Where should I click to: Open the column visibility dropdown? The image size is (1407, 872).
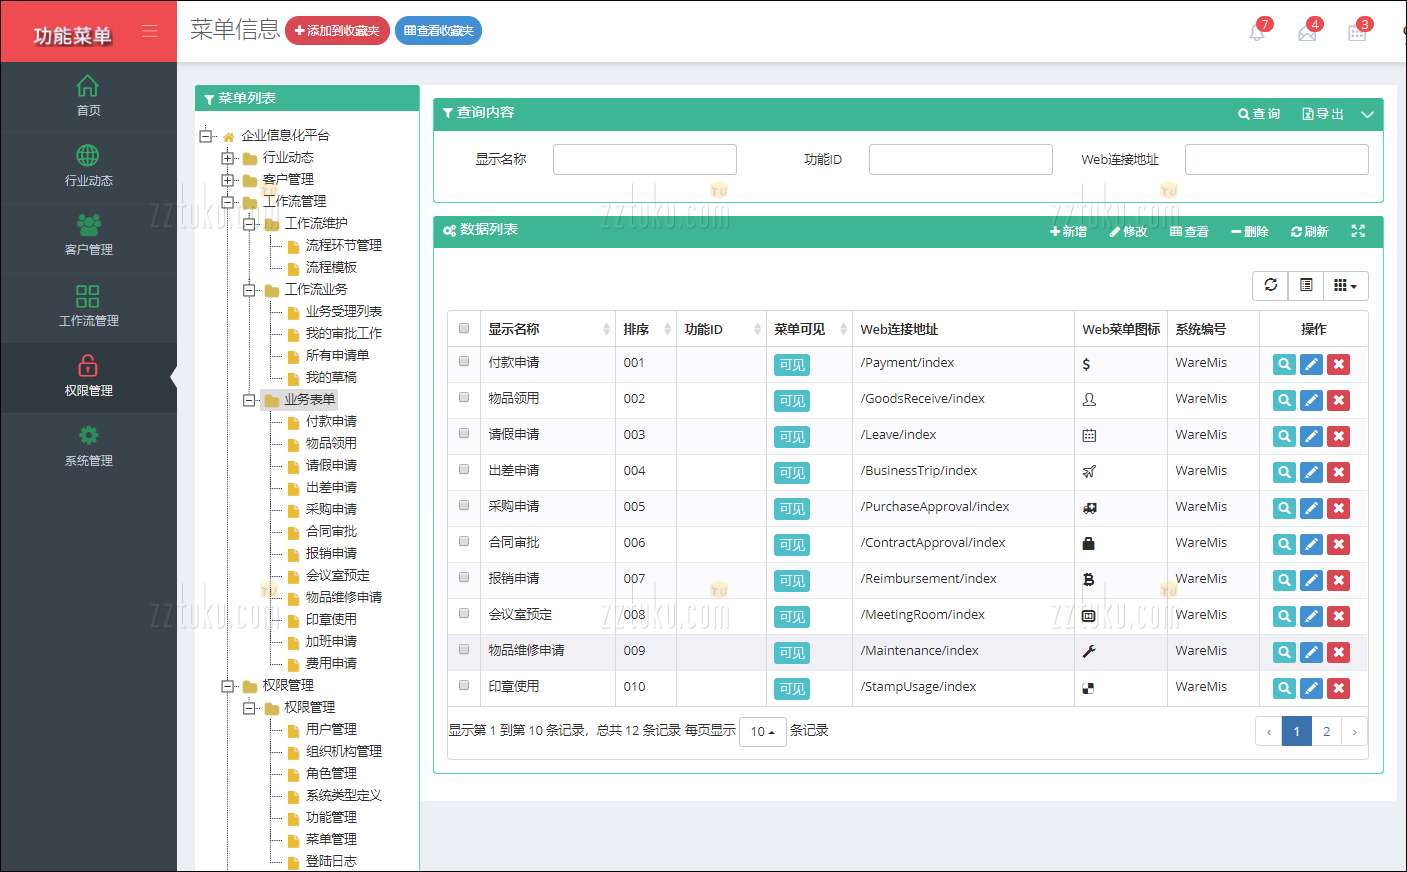click(1345, 285)
